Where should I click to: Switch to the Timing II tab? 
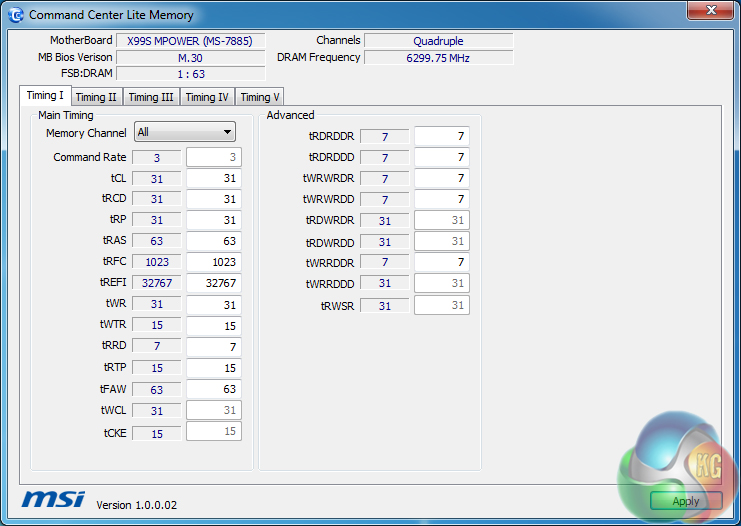point(96,97)
